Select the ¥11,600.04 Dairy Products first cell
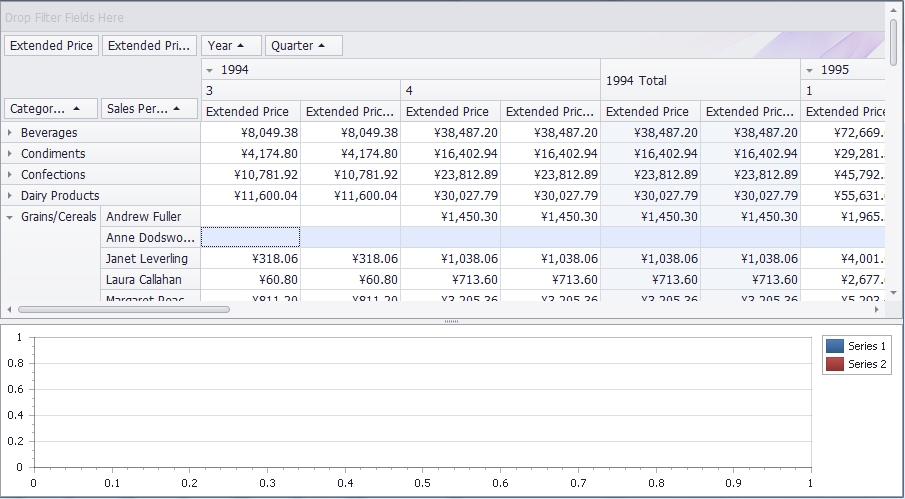The width and height of the screenshot is (905, 499). 250,196
